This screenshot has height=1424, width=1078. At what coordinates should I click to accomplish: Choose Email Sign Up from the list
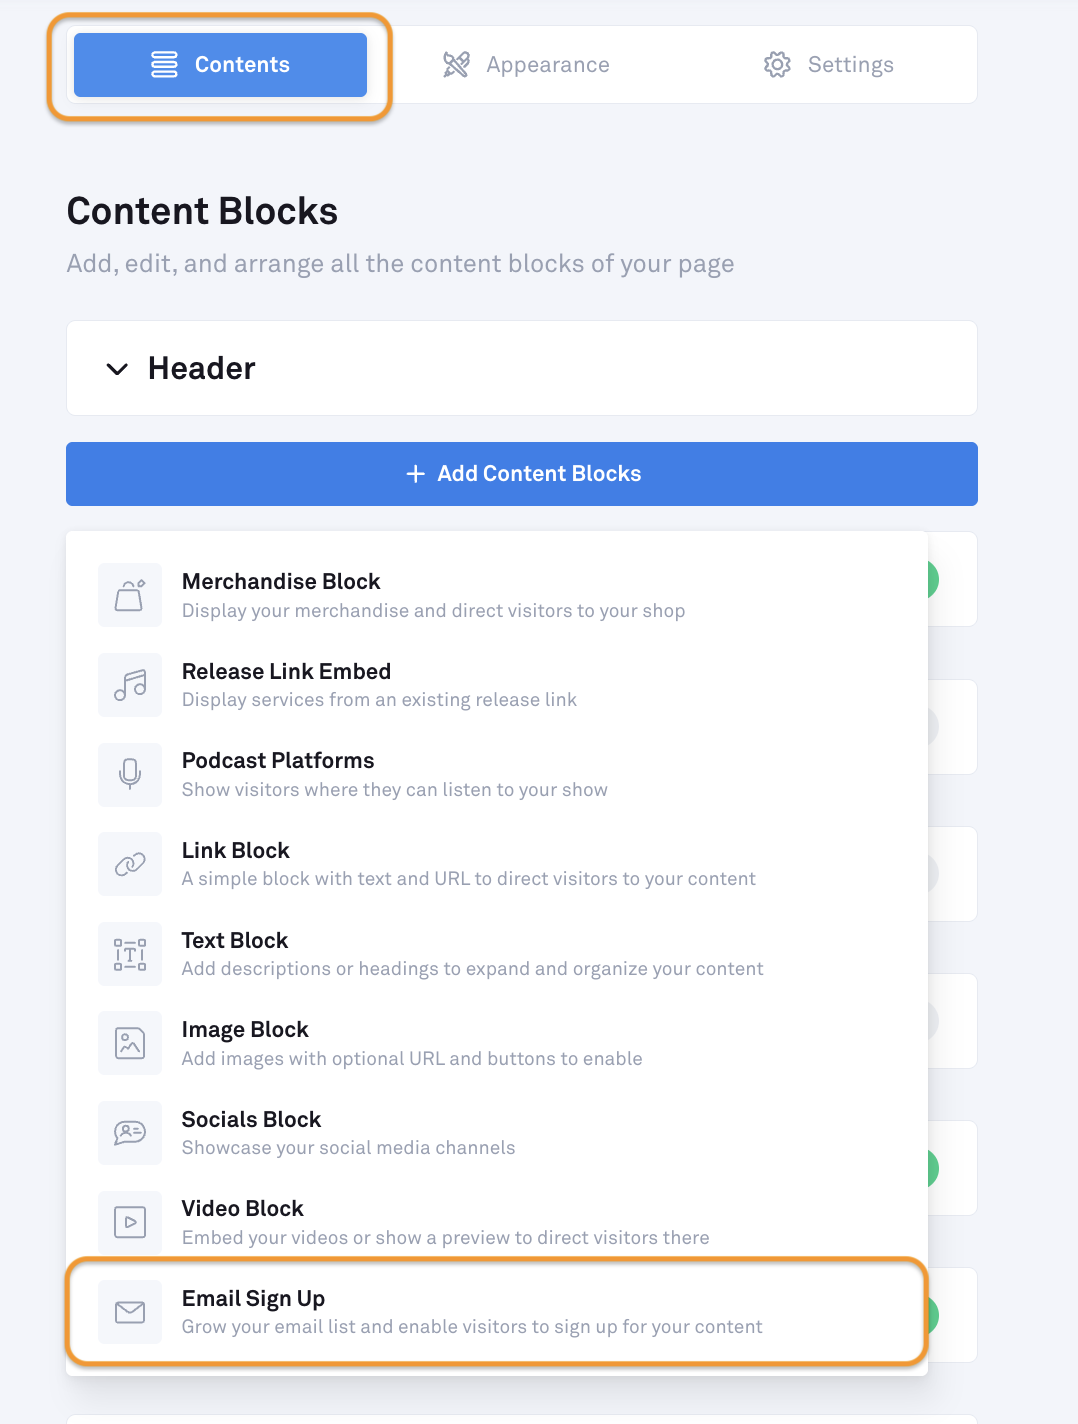click(x=497, y=1312)
